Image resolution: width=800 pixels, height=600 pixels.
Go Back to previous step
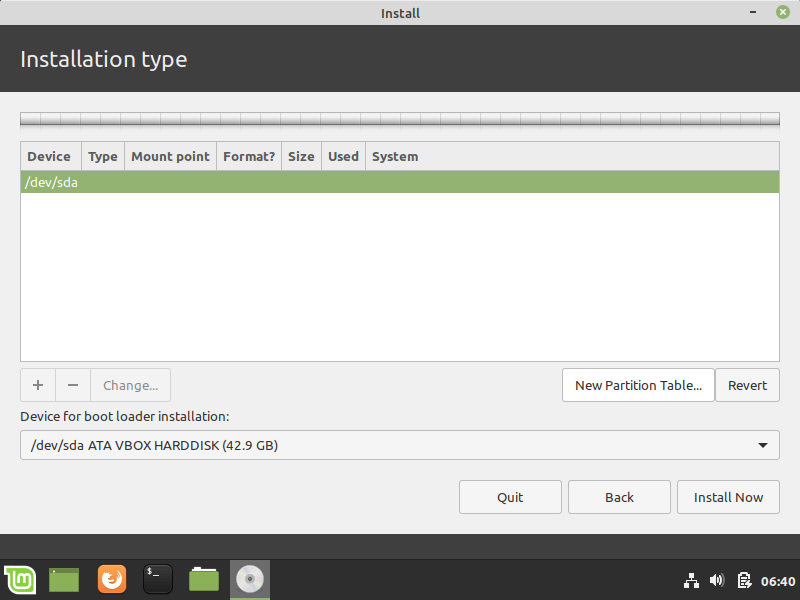(x=619, y=497)
